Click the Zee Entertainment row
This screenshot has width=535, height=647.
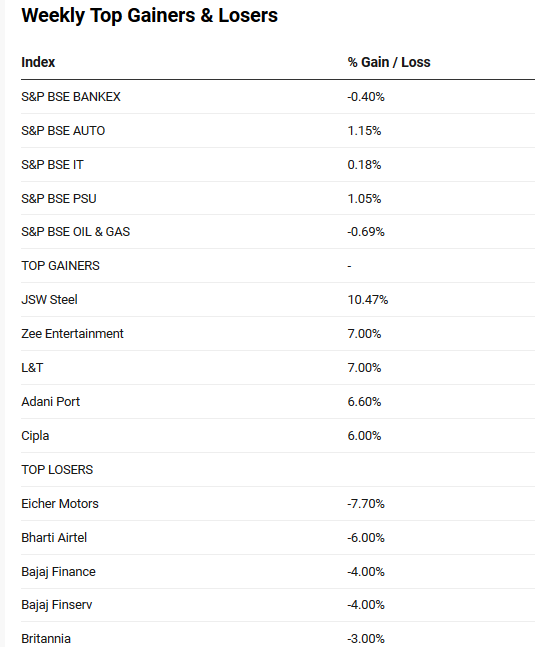(x=278, y=334)
